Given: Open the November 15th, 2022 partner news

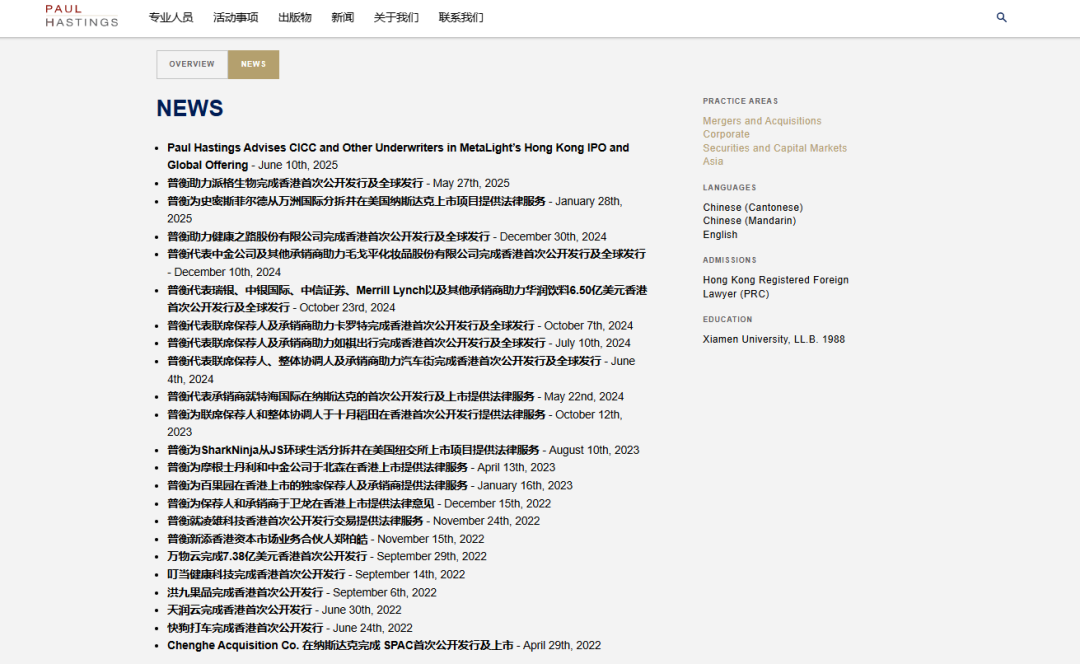Looking at the screenshot, I should pos(267,539).
